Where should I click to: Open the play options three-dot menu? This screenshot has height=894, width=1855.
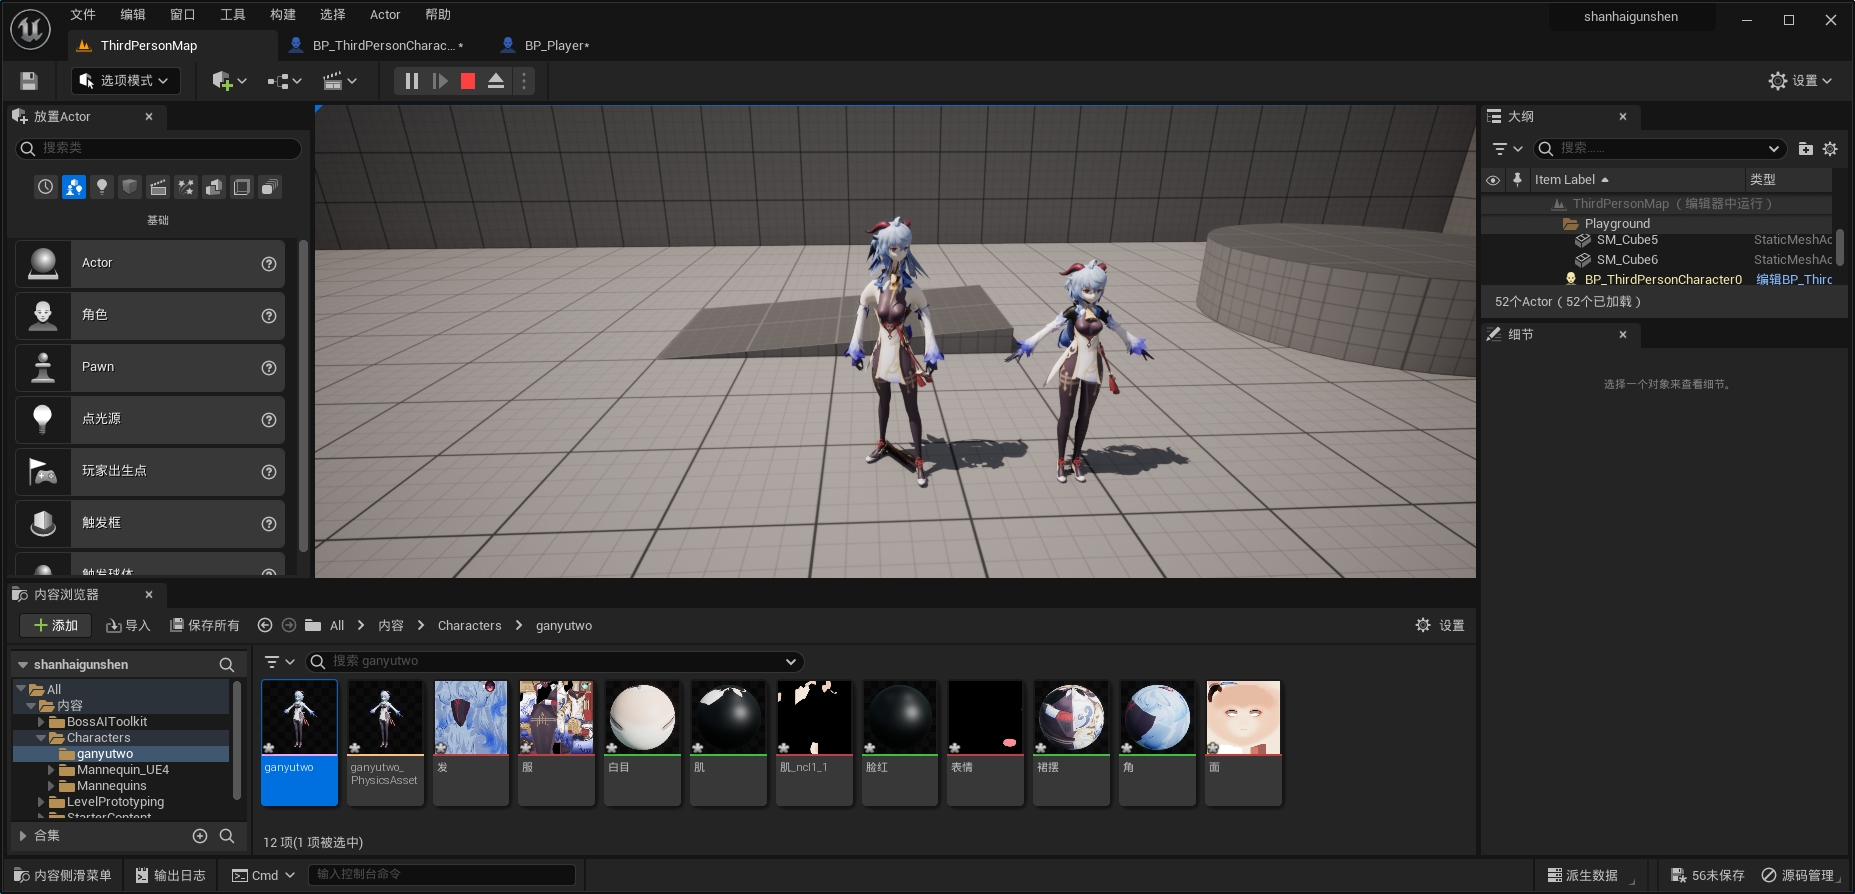click(x=524, y=81)
